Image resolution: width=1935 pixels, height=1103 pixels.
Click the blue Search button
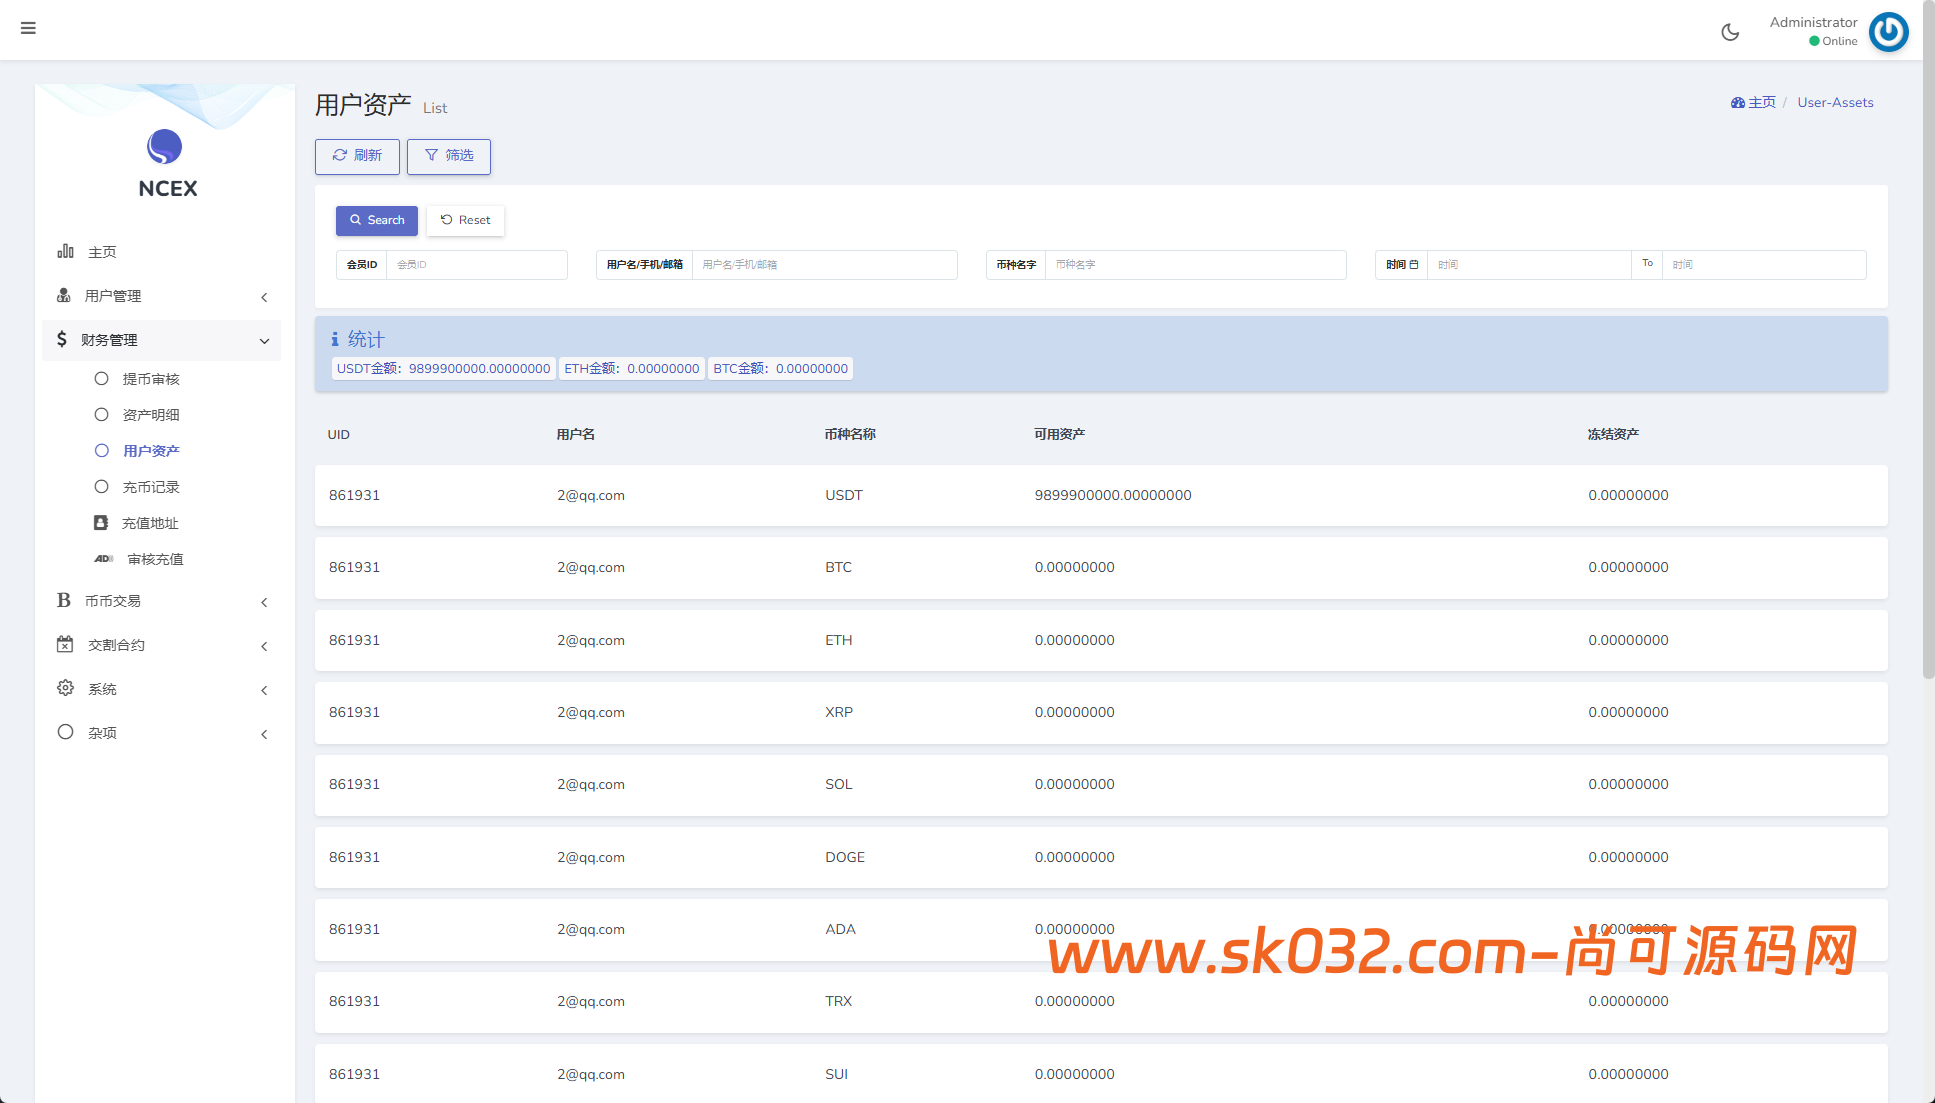(377, 220)
